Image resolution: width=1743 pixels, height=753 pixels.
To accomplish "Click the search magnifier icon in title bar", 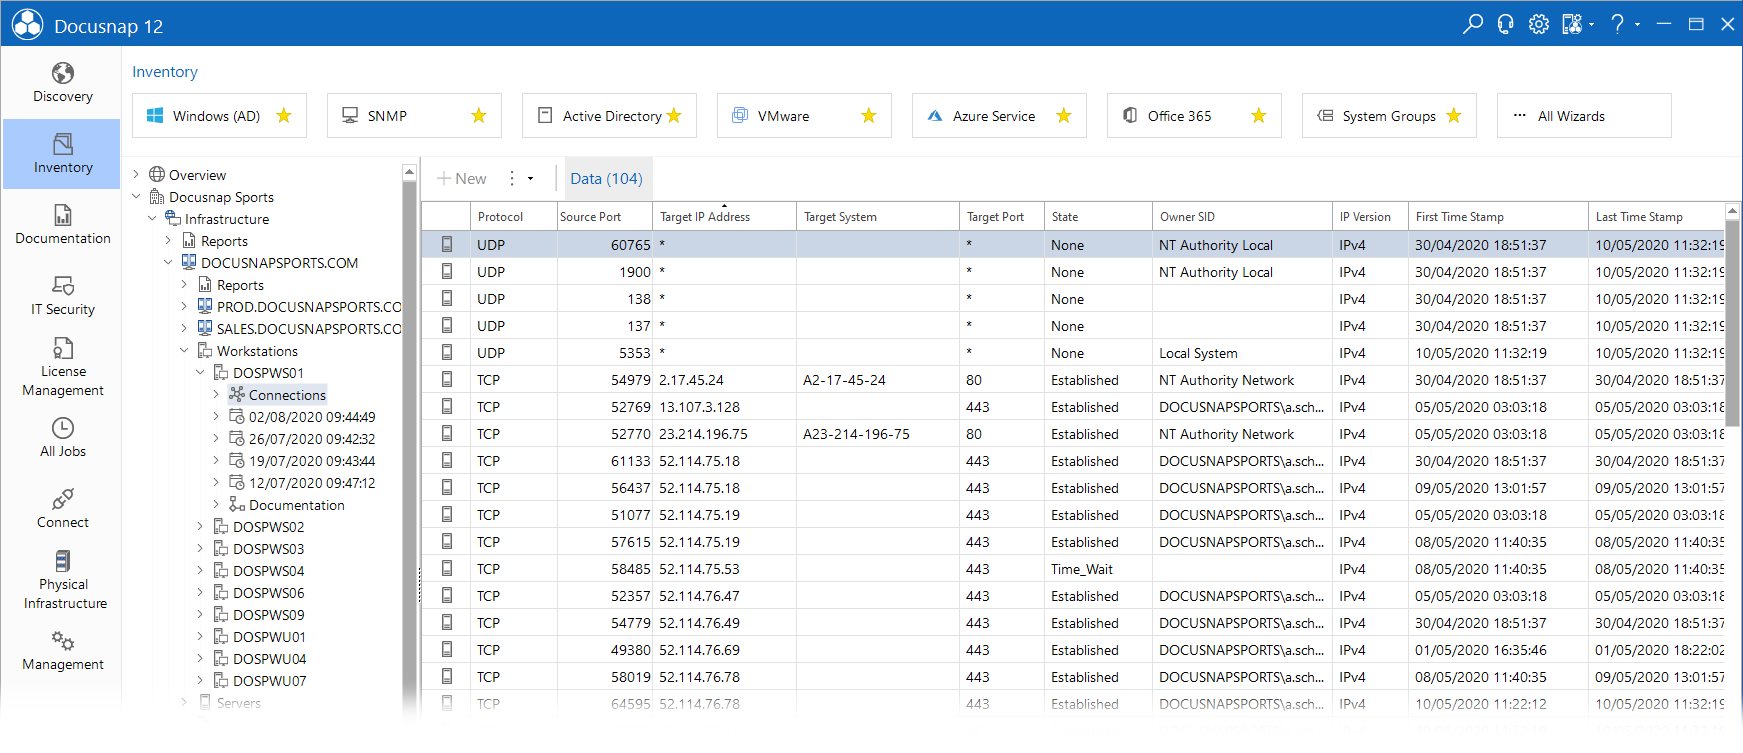I will click(1472, 24).
